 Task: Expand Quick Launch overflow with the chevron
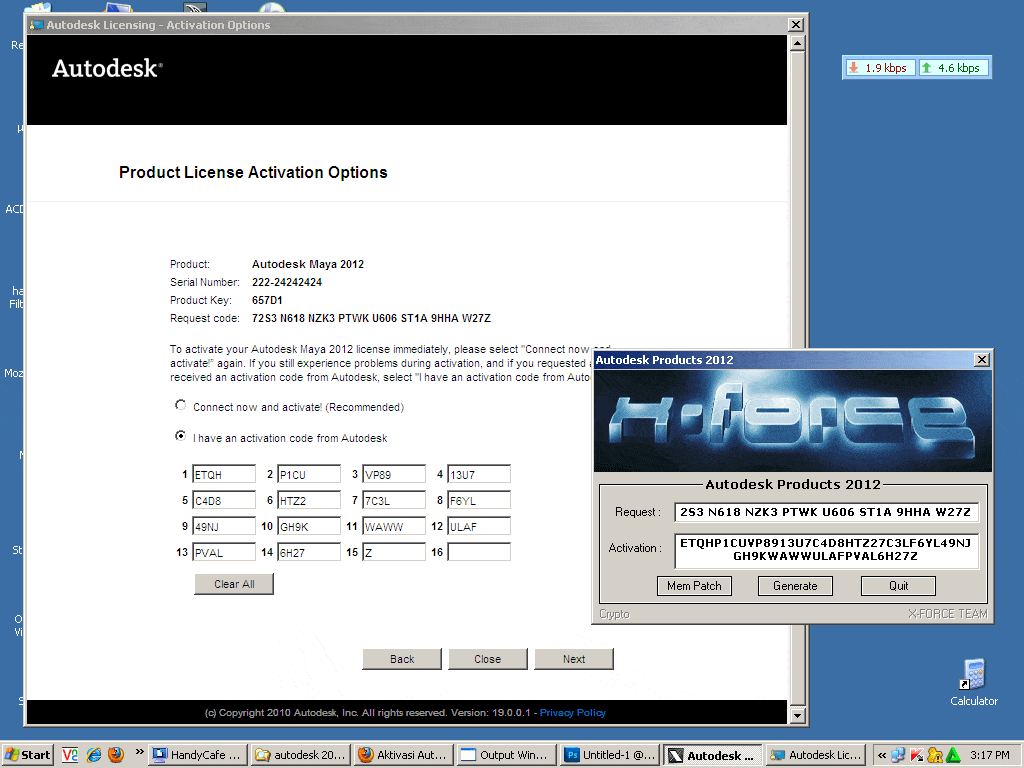[139, 754]
